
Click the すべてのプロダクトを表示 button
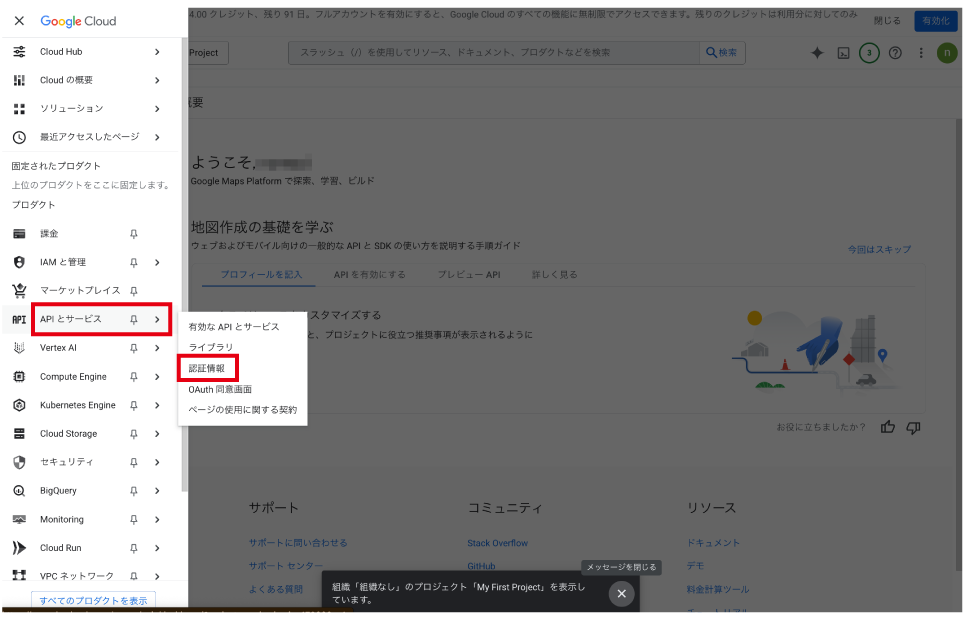click(x=93, y=601)
